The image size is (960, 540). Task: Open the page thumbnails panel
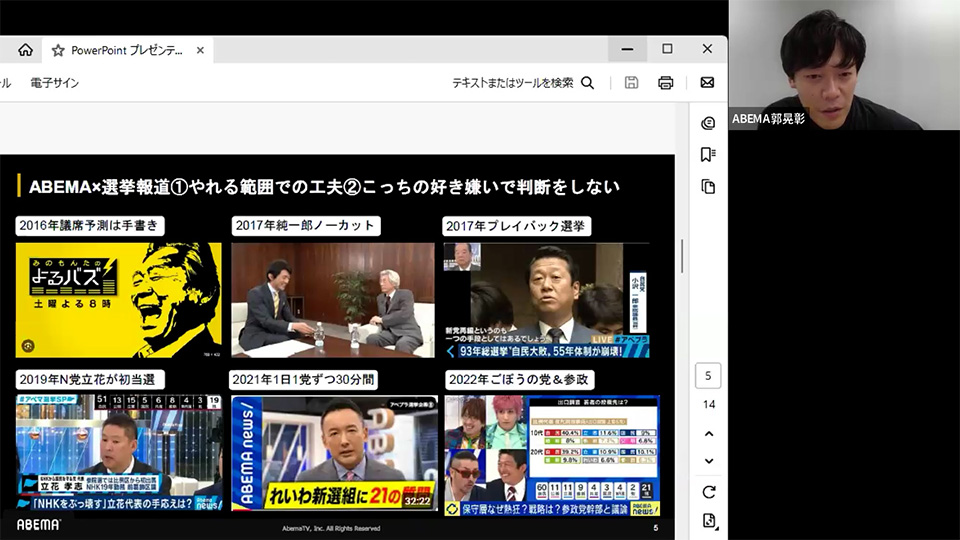tap(708, 186)
